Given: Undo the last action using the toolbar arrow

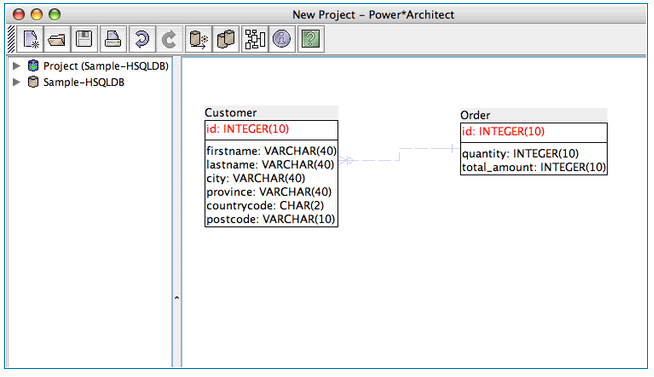Looking at the screenshot, I should pos(142,39).
